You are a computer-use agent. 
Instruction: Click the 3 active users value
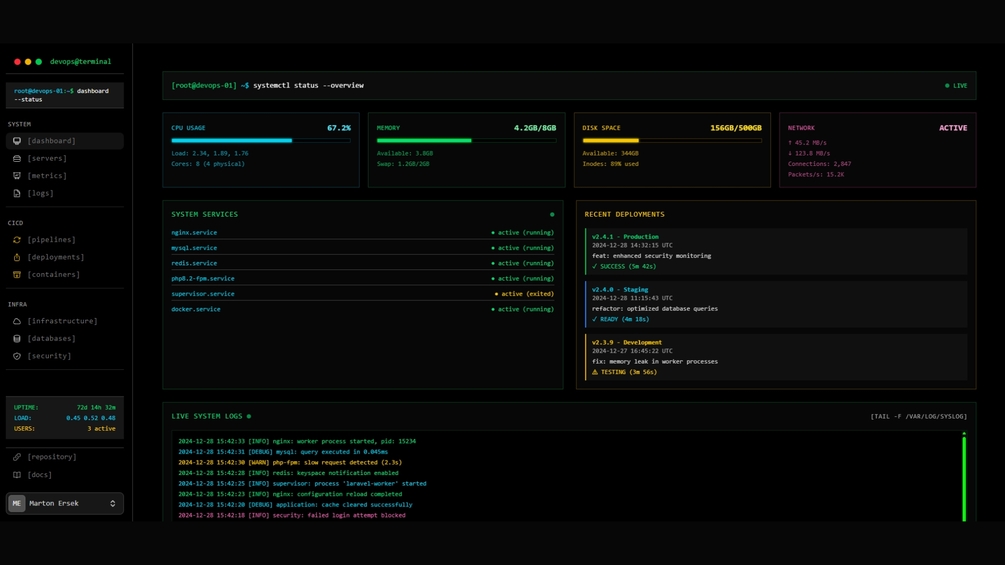tap(101, 429)
